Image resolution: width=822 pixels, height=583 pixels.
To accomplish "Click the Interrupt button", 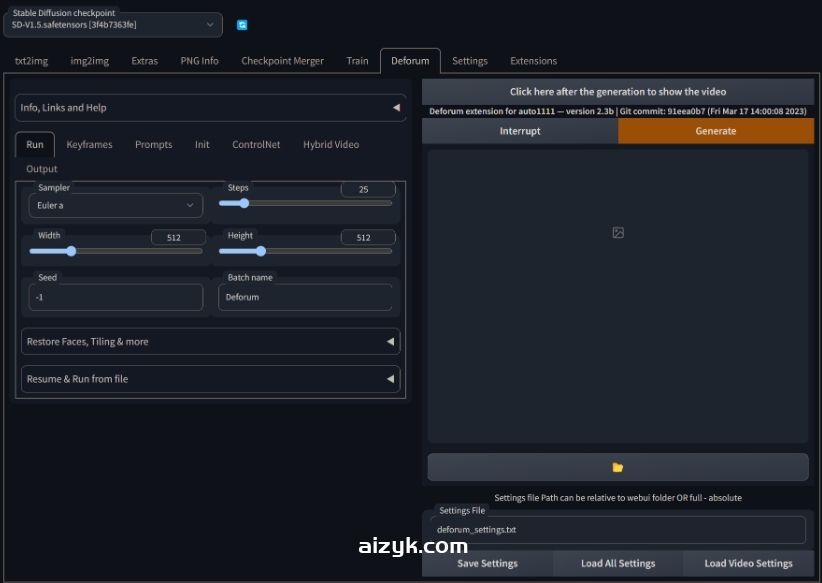I will [520, 131].
